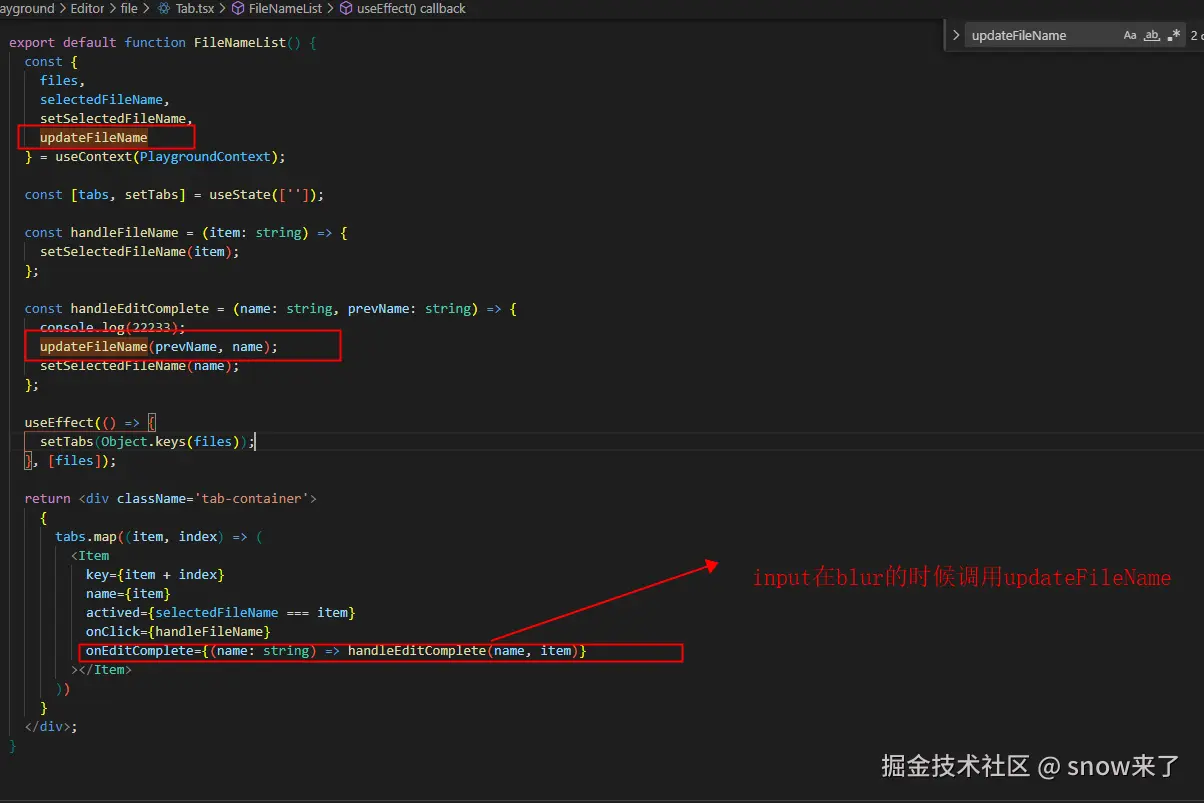Click 'setSelectedFileName,' in the destructuring block
The height and width of the screenshot is (803, 1204).
[116, 118]
